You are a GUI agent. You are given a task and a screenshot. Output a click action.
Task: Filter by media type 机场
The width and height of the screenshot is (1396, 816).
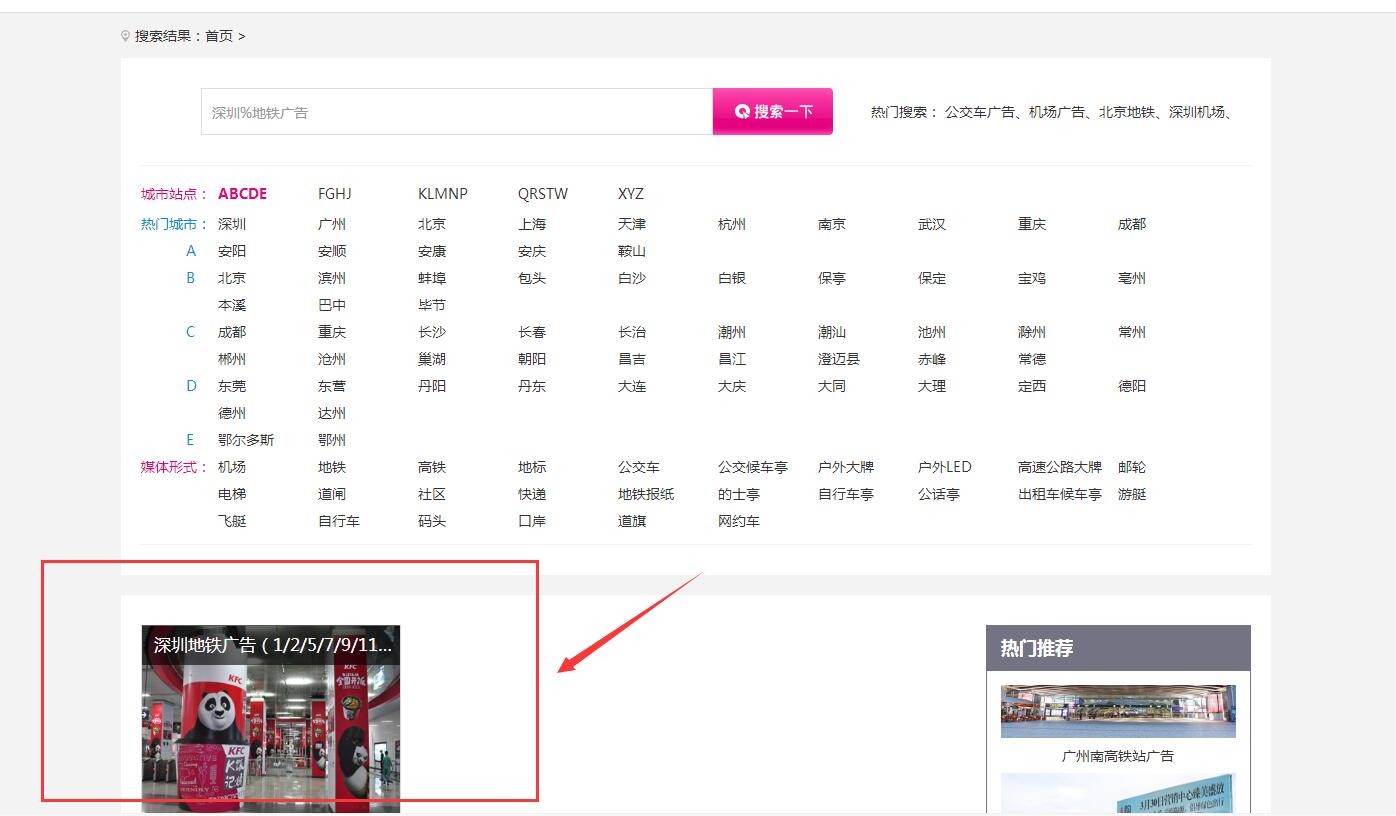232,467
